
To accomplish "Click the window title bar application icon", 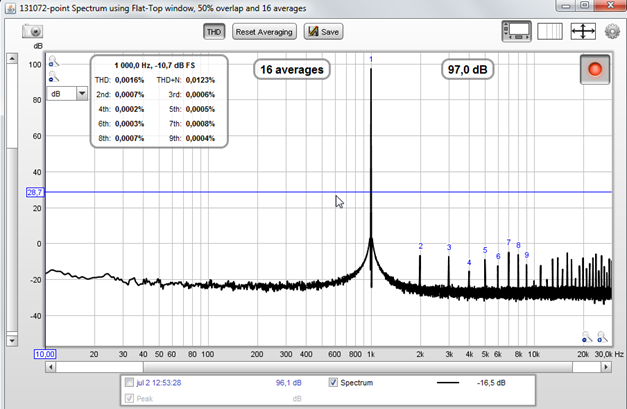I will pyautogui.click(x=10, y=8).
